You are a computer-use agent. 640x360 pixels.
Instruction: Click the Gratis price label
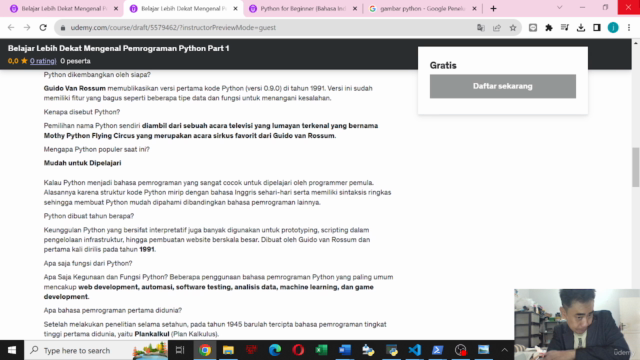point(443,65)
